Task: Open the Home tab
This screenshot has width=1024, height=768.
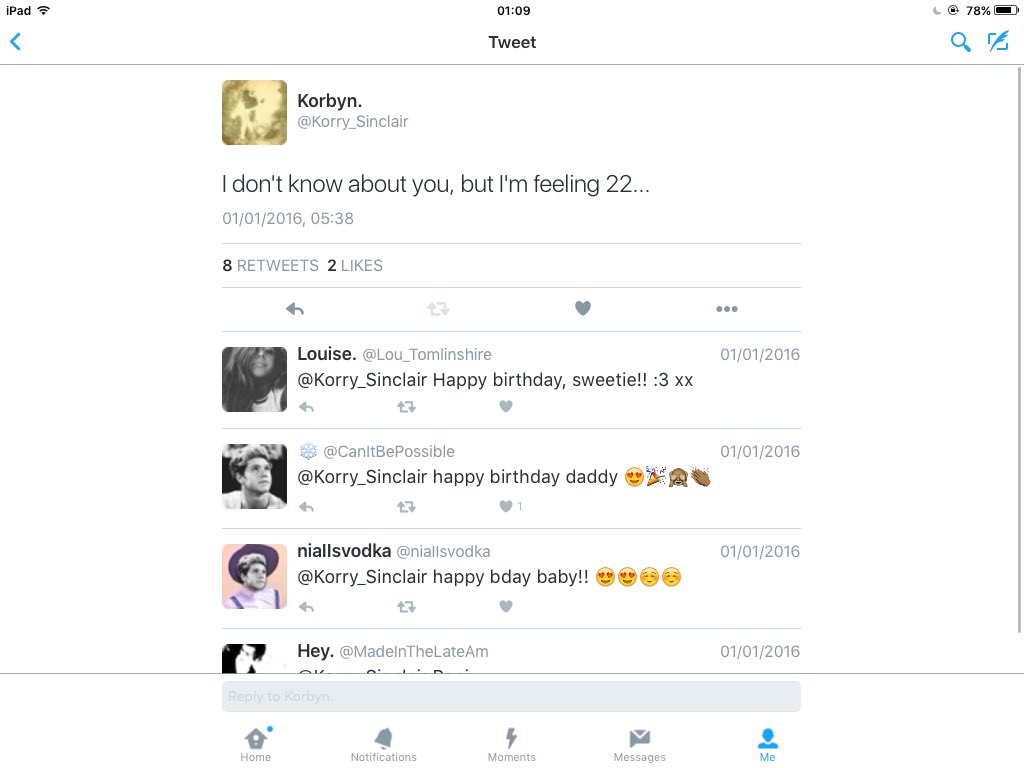Action: 255,745
